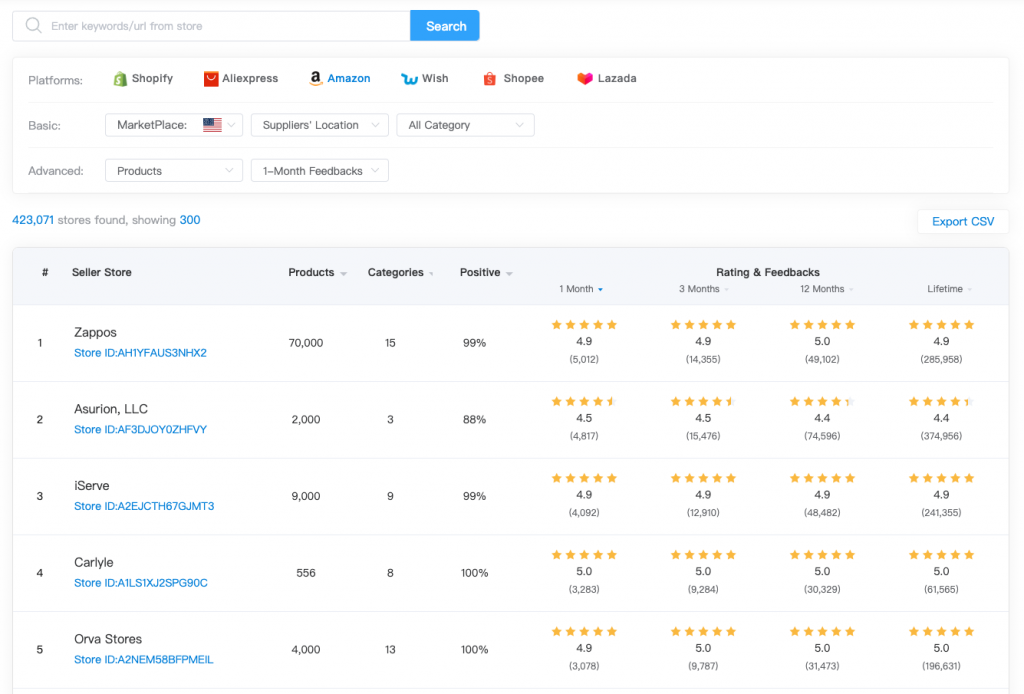Select the Aliexpress platform

pyautogui.click(x=240, y=78)
